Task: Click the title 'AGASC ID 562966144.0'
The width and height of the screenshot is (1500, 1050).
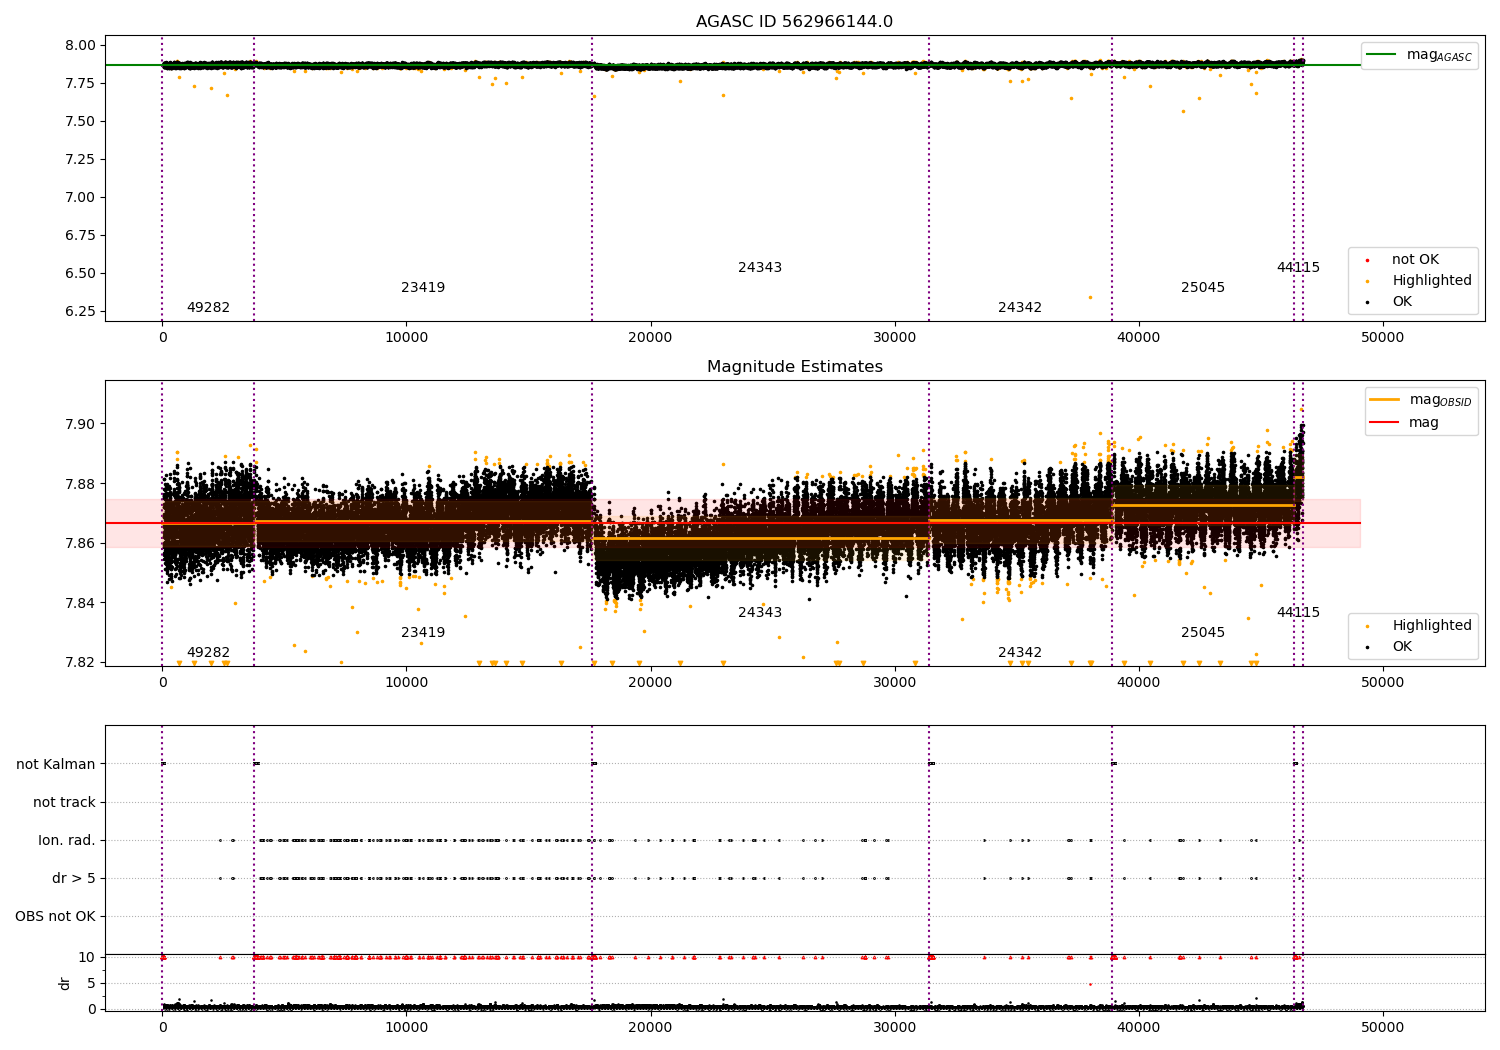Action: click(x=794, y=22)
